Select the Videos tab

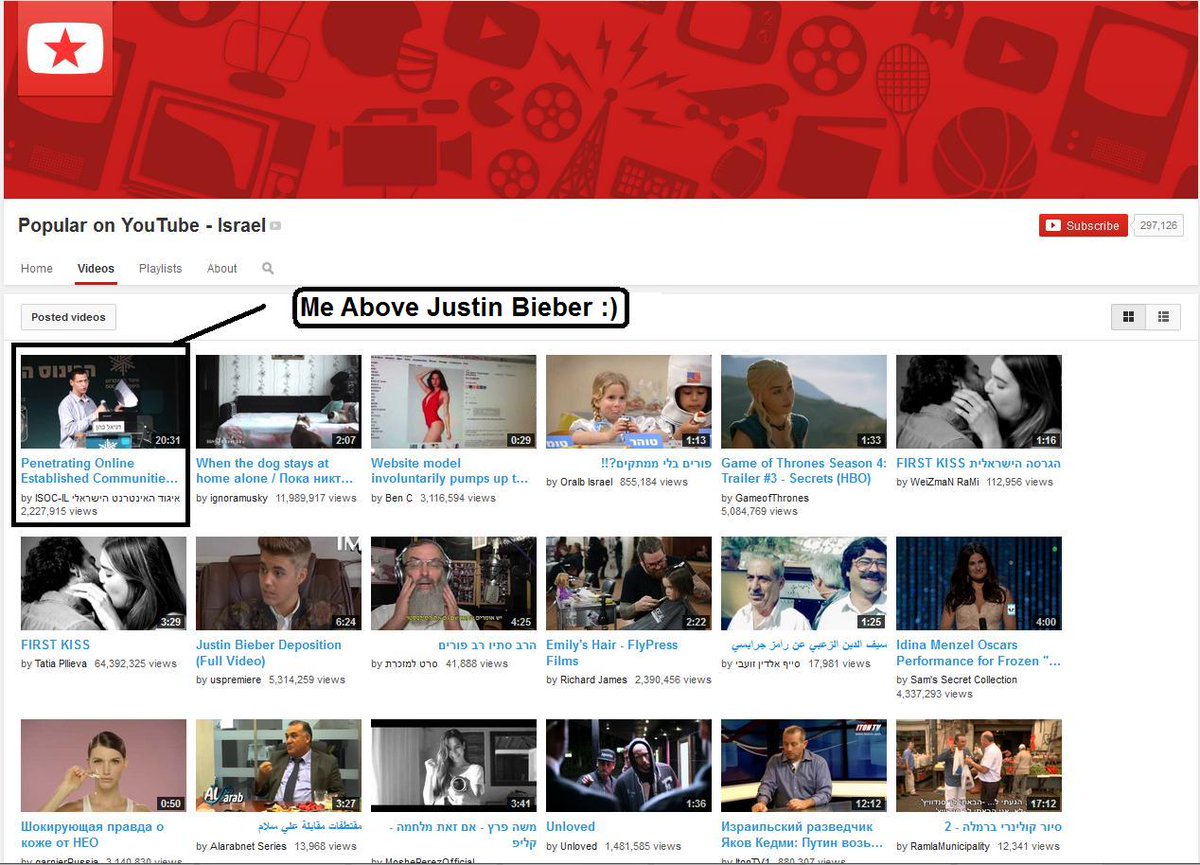(x=96, y=268)
